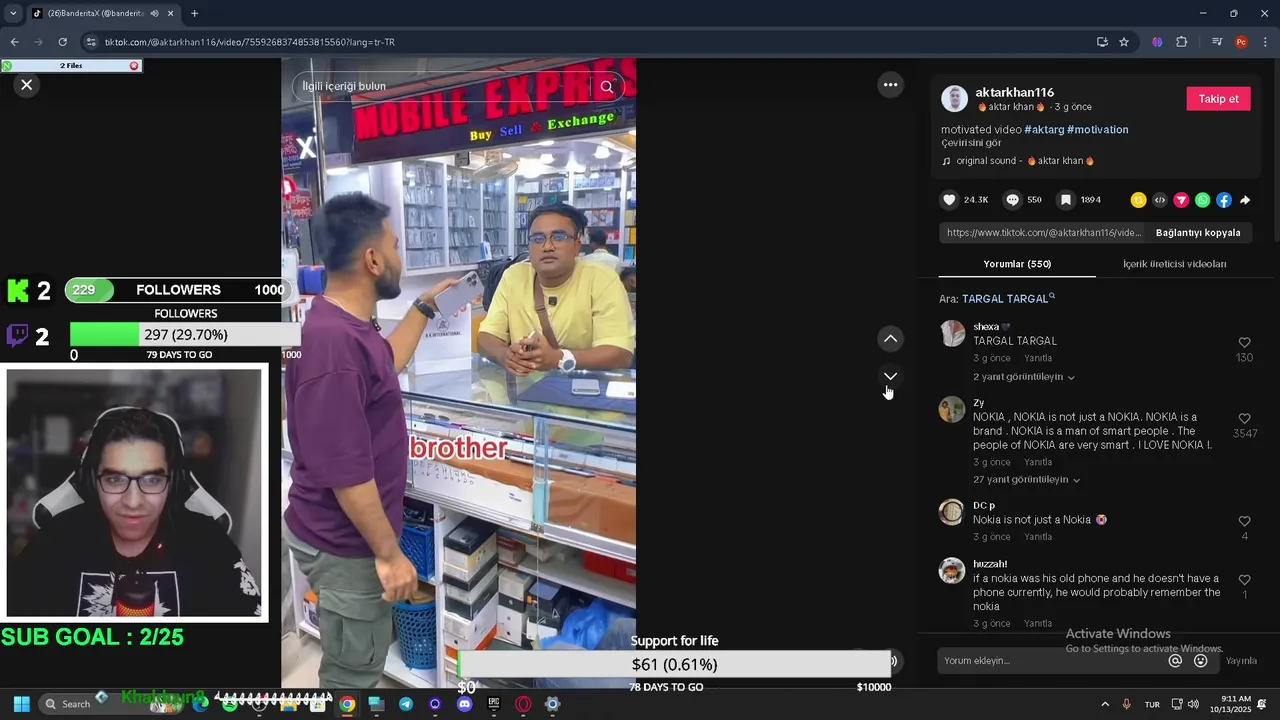Go to the previous video arrow
Viewport: 1280px width, 720px height.
coord(890,339)
